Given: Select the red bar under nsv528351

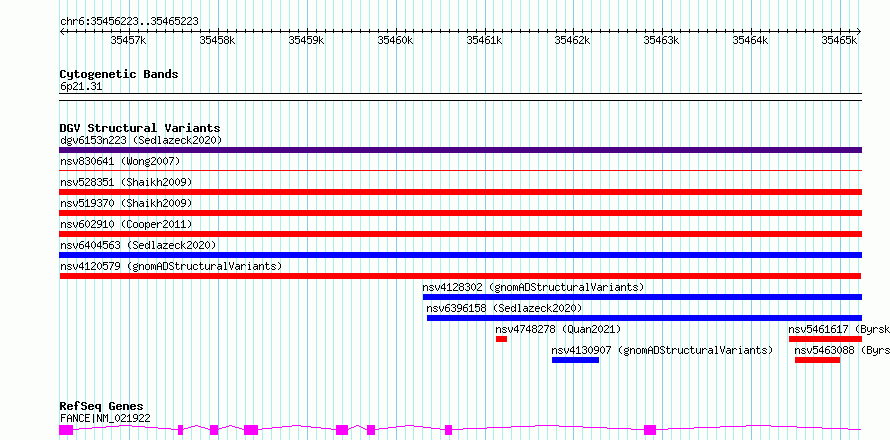Looking at the screenshot, I should coord(460,192).
